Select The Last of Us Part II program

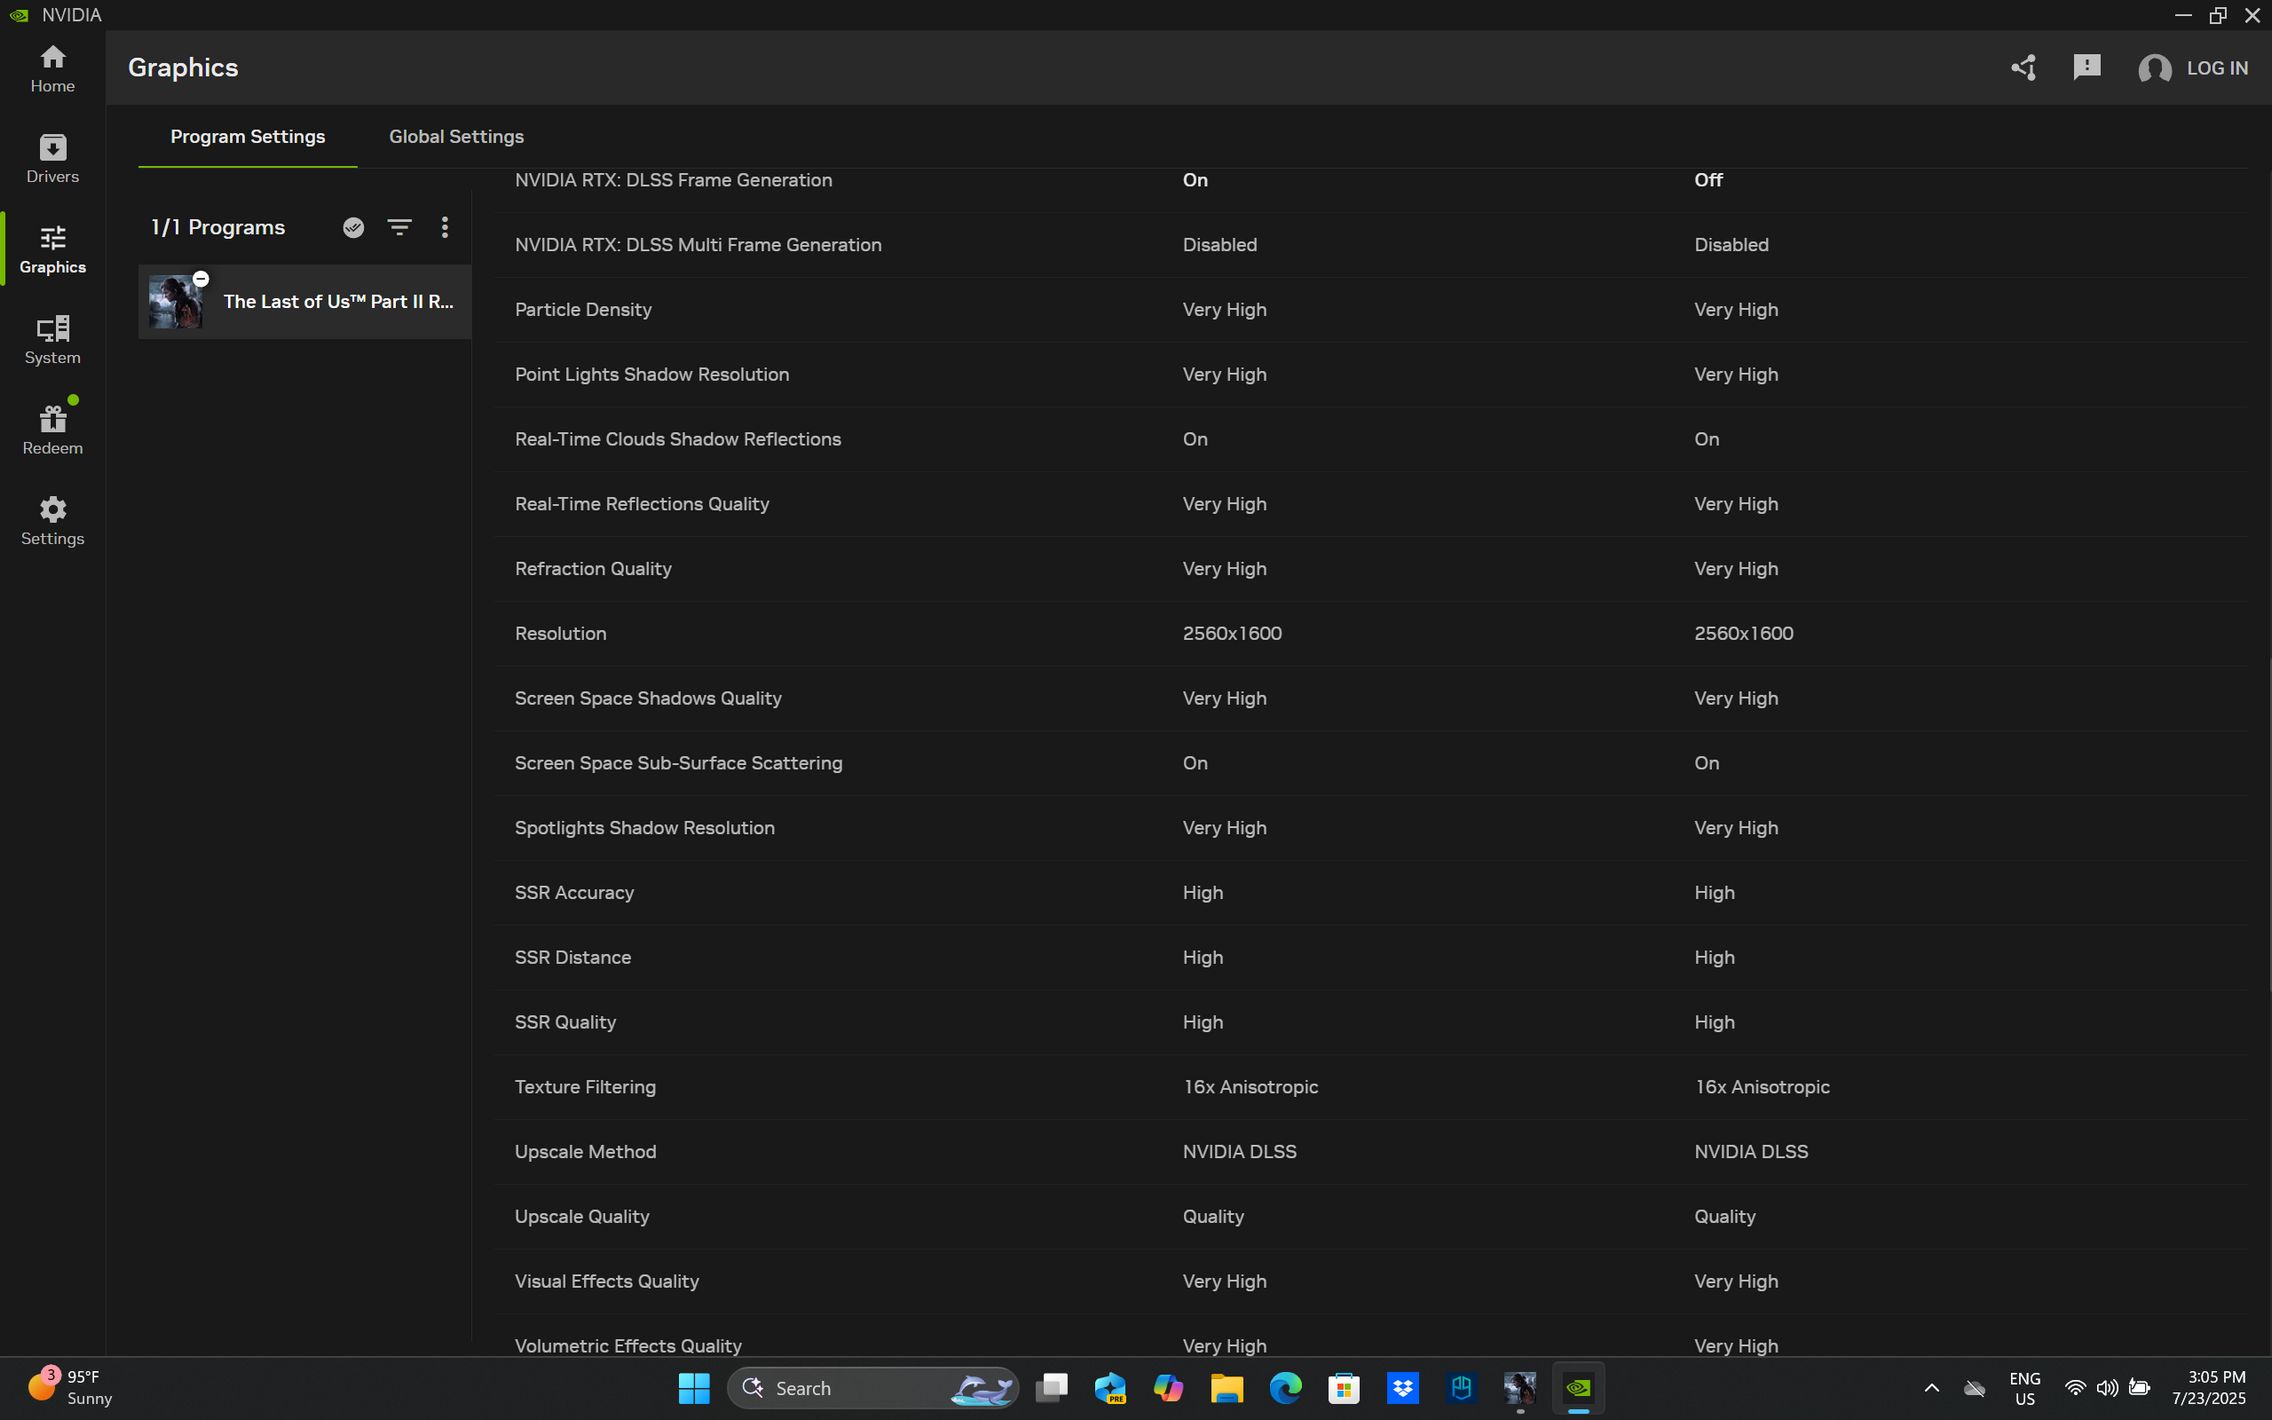point(304,302)
